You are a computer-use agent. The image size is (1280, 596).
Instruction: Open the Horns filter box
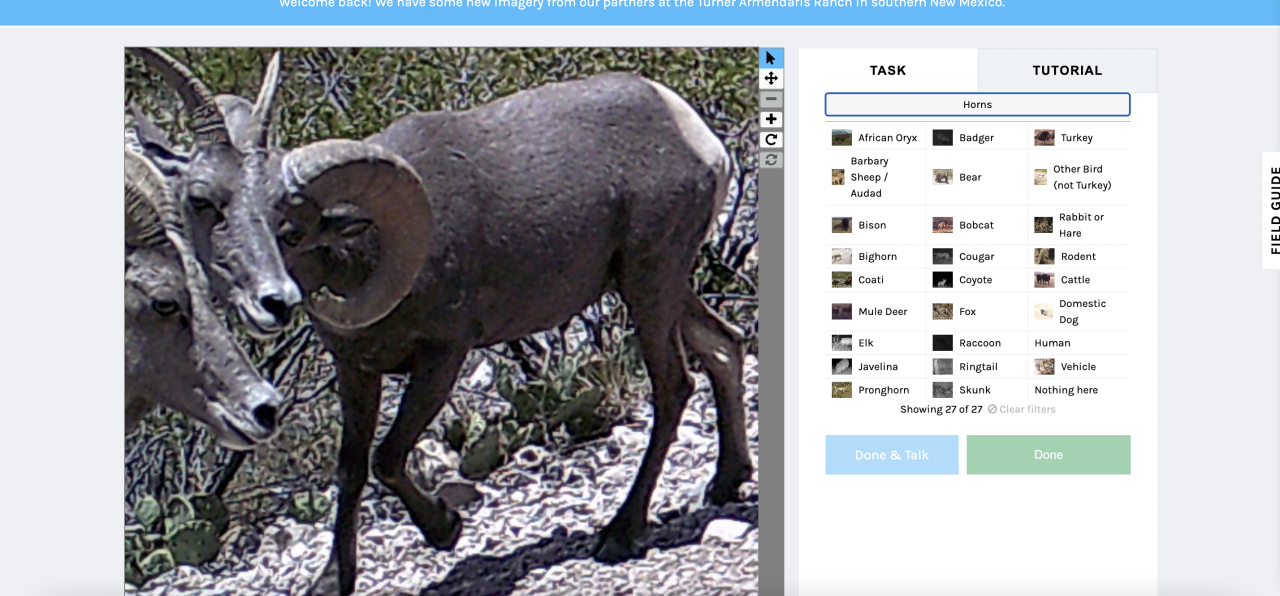click(x=977, y=104)
